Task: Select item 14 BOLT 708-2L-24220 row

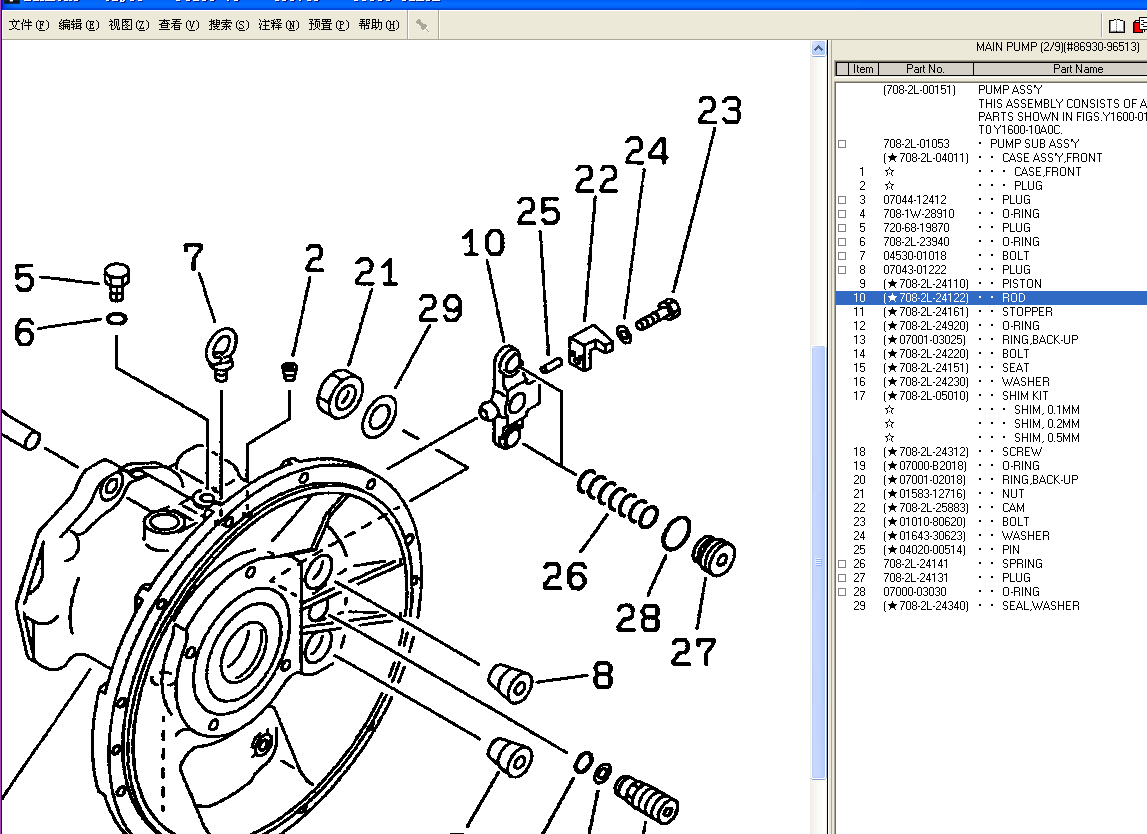Action: tap(991, 354)
